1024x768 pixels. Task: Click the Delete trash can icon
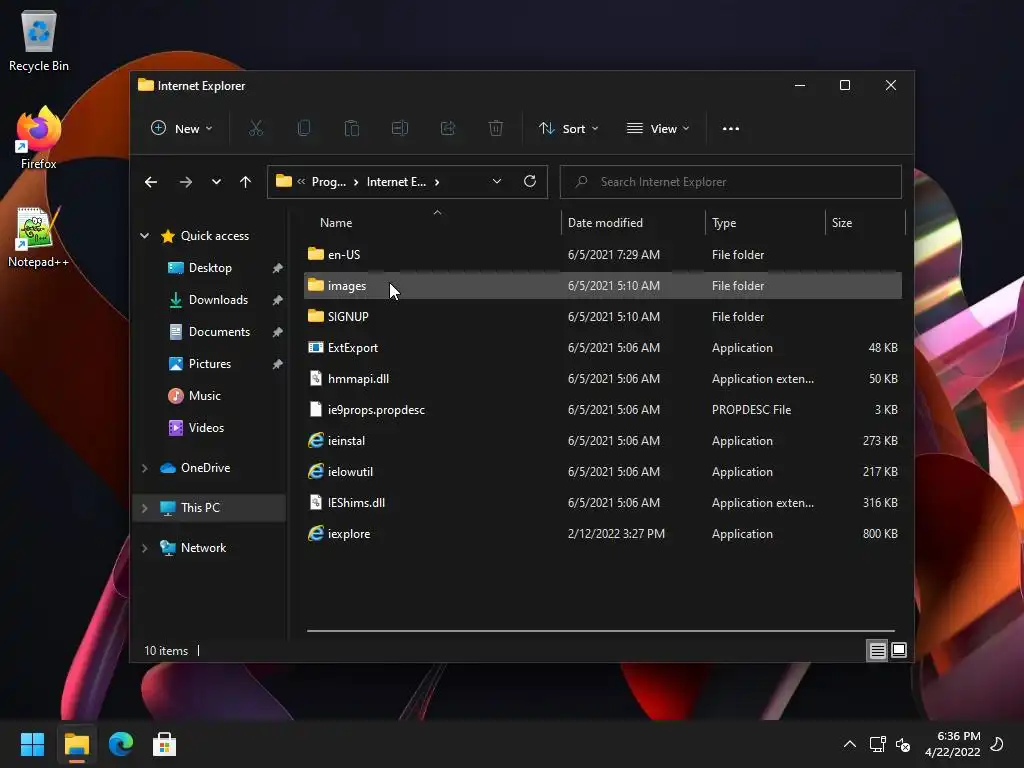pos(496,129)
